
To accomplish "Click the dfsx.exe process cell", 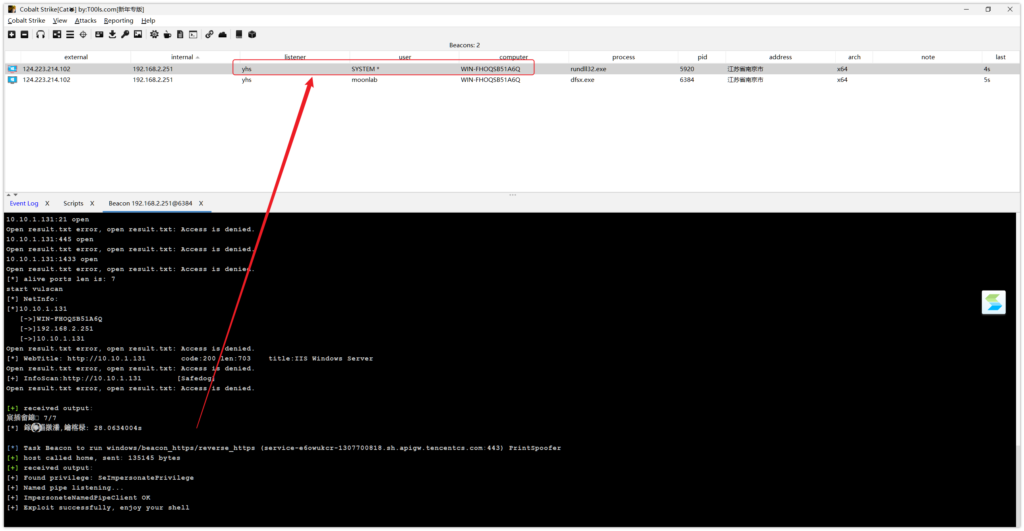I will pos(582,80).
